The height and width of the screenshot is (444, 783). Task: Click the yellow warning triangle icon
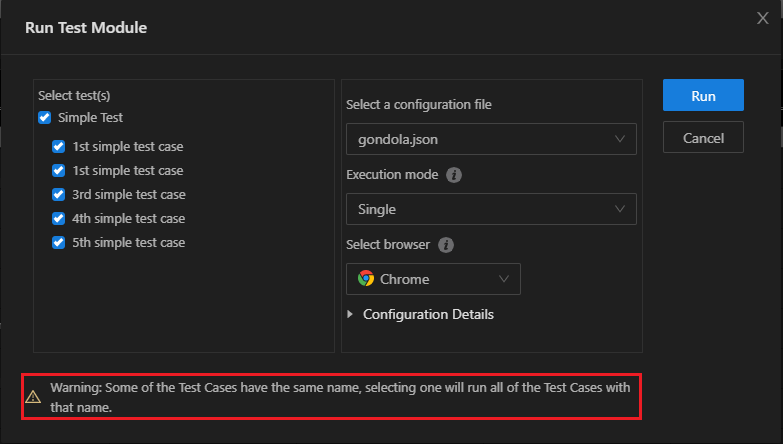pyautogui.click(x=33, y=396)
